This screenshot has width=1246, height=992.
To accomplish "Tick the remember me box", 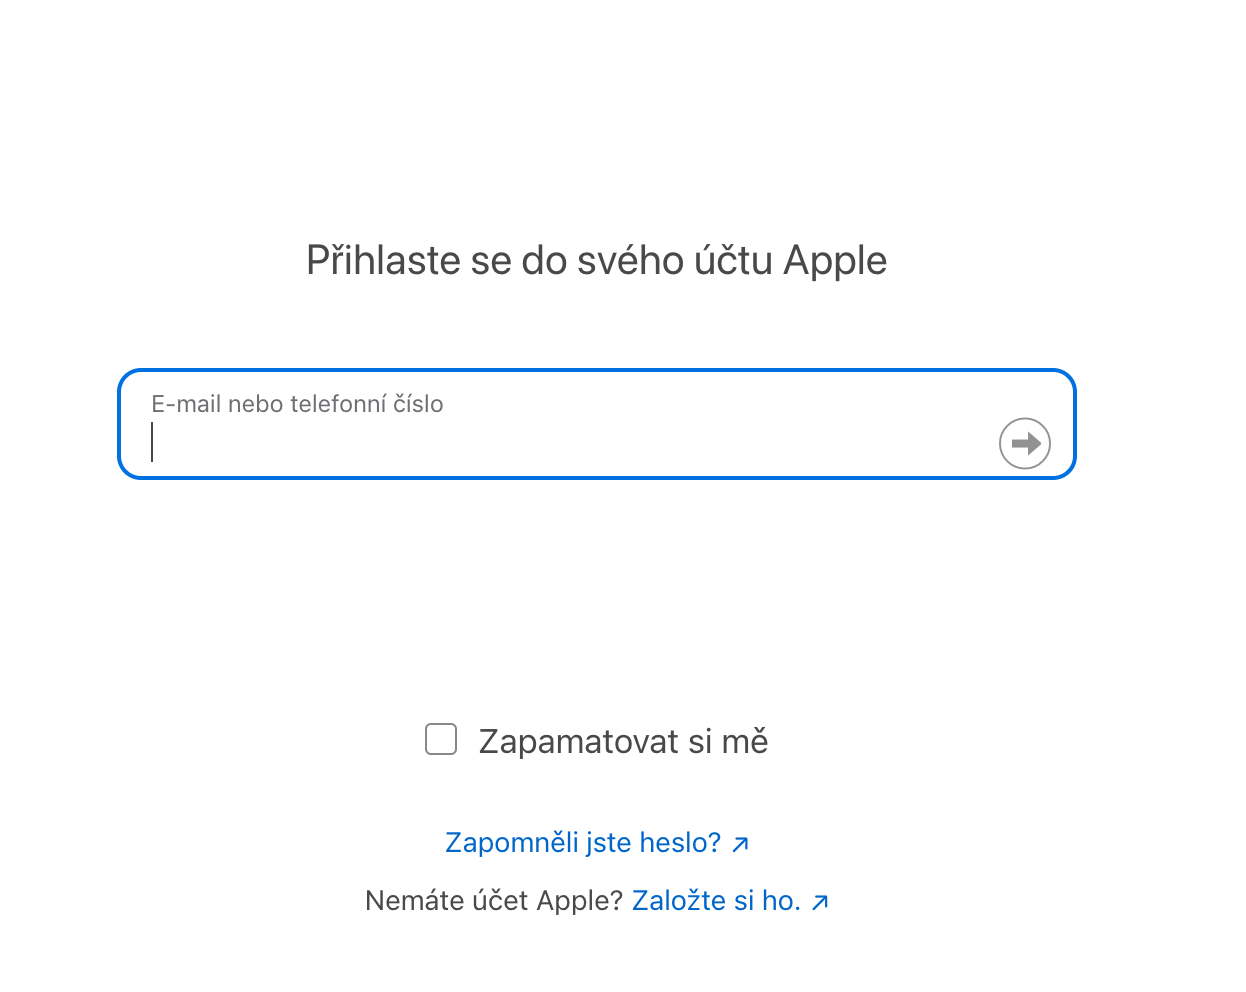I will (x=441, y=740).
